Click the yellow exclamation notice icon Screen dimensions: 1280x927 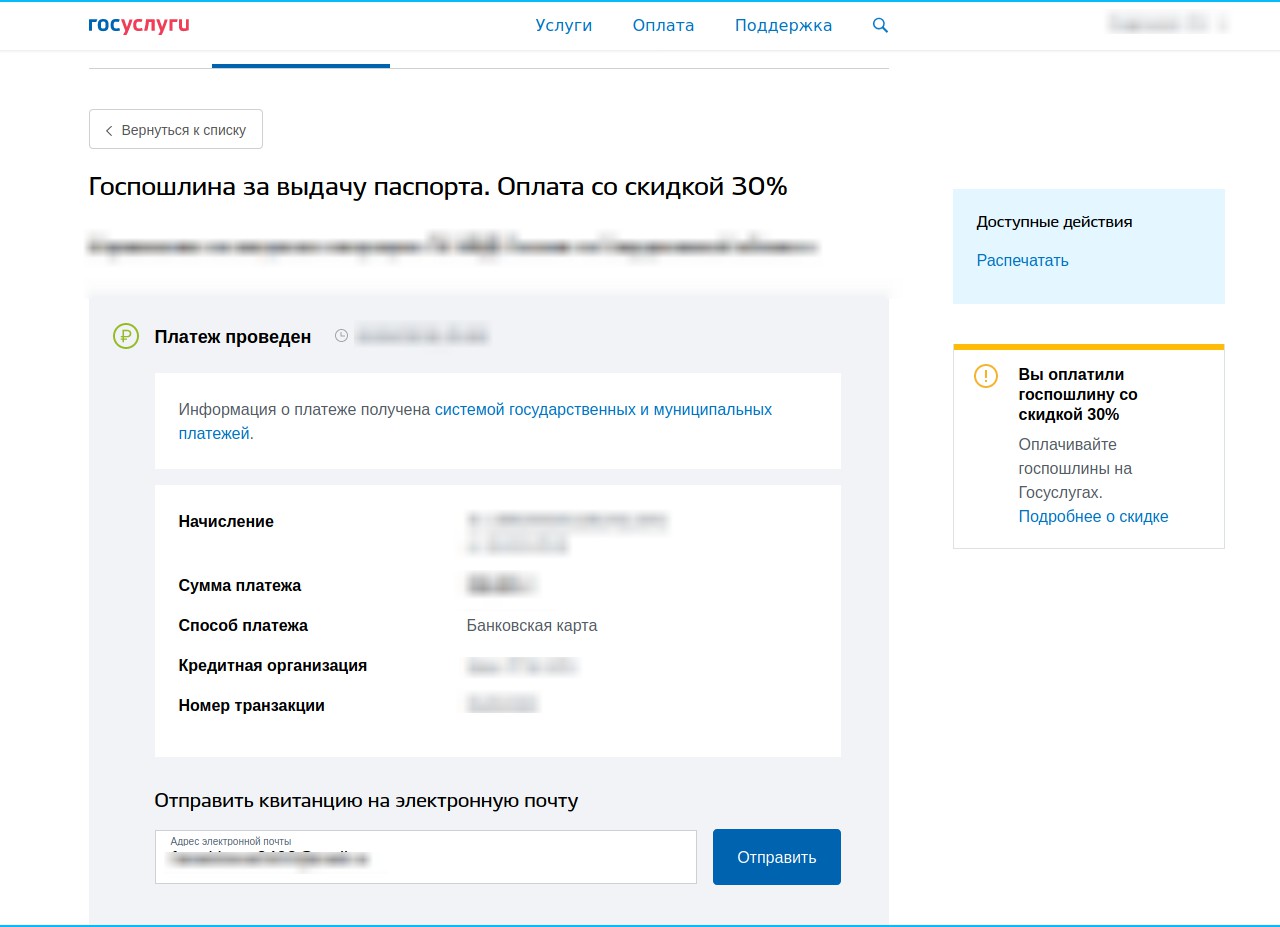(x=986, y=376)
